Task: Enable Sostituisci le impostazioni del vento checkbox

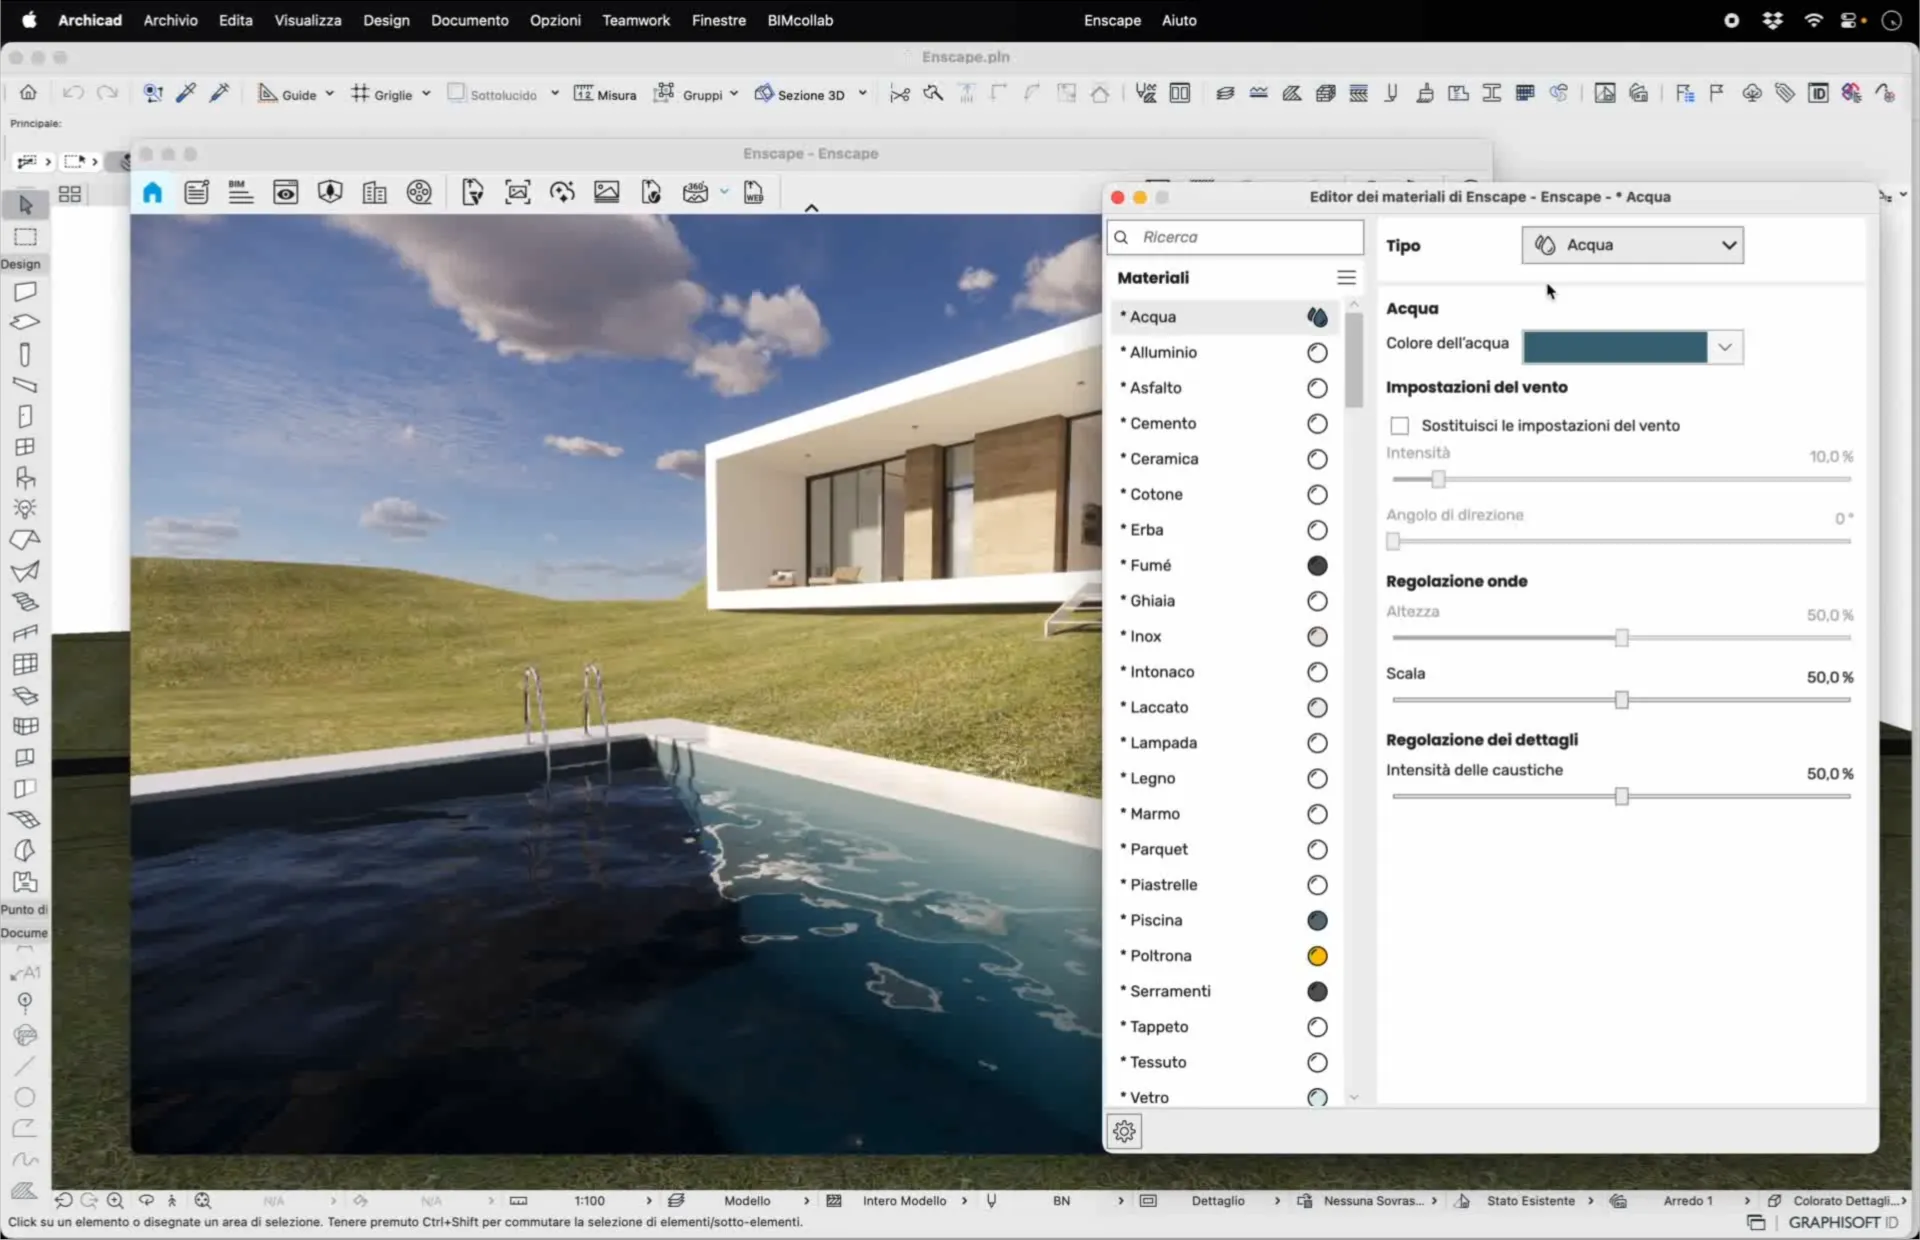Action: (x=1399, y=426)
